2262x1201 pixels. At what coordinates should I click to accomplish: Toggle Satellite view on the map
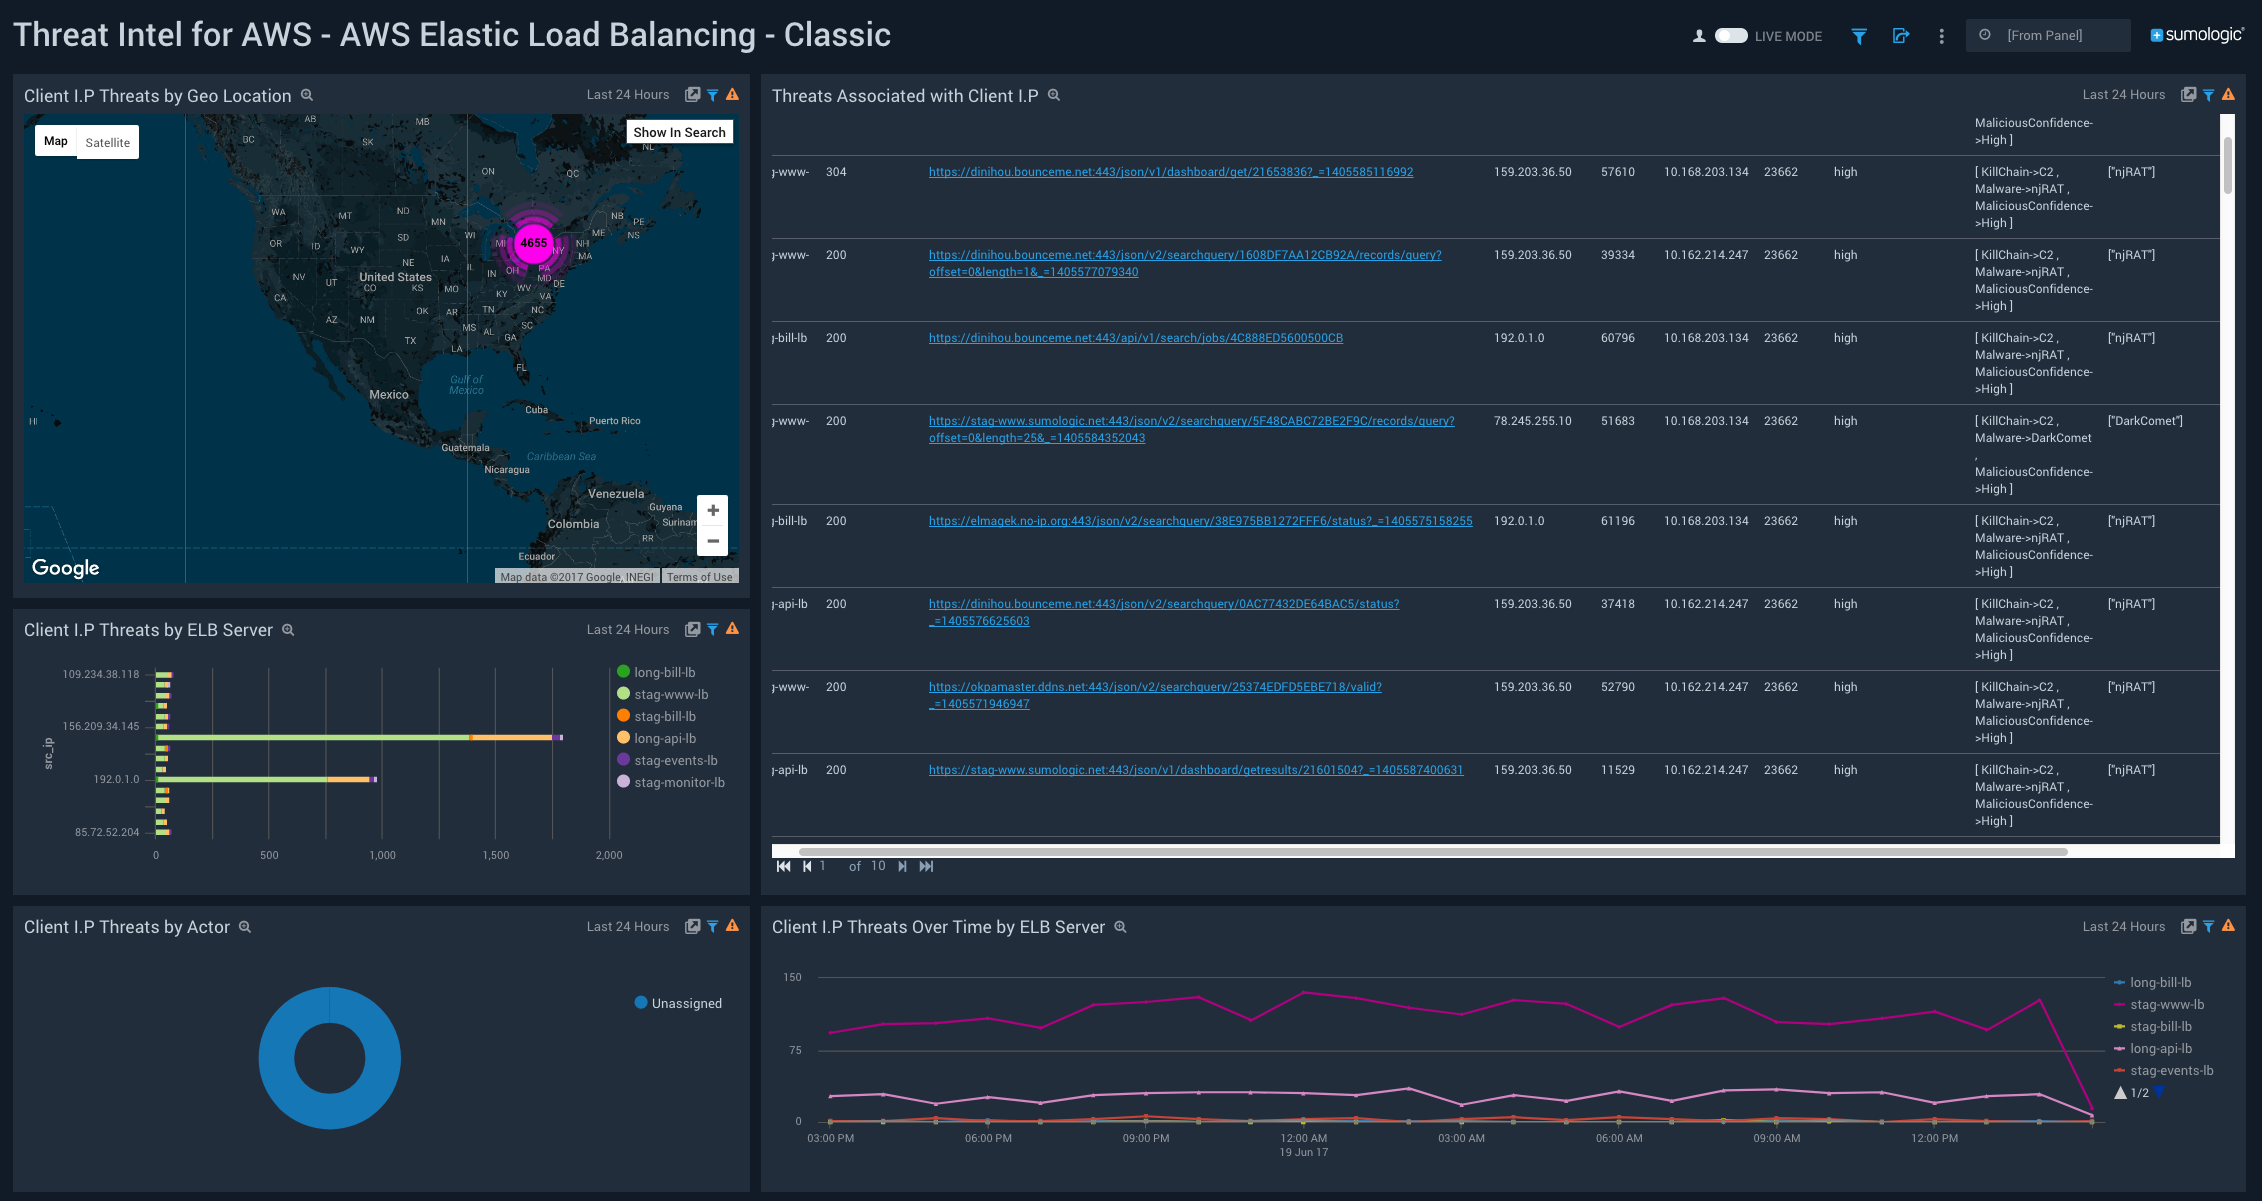(x=106, y=141)
